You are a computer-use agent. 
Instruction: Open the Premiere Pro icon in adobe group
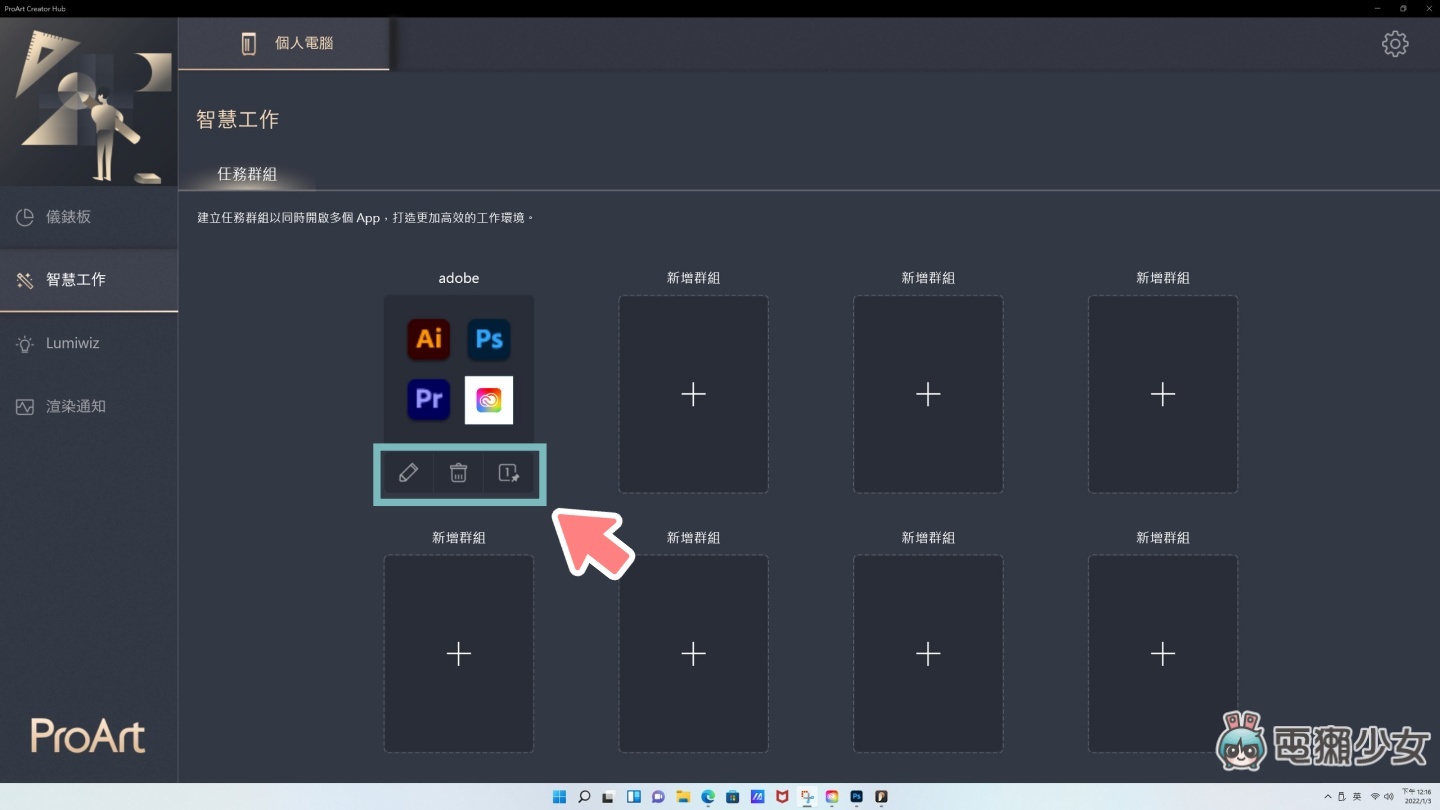pyautogui.click(x=428, y=399)
